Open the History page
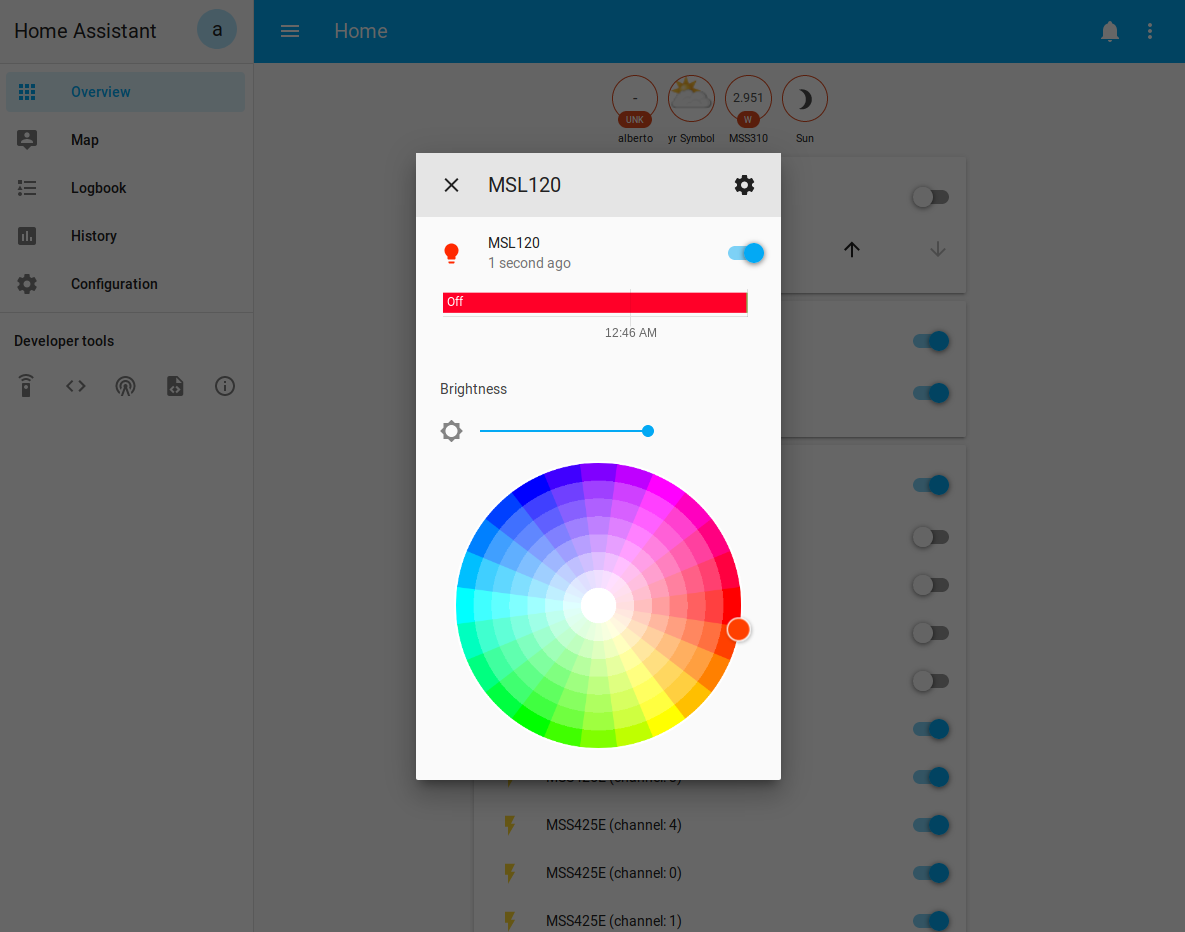Viewport: 1185px width, 932px height. (125, 236)
